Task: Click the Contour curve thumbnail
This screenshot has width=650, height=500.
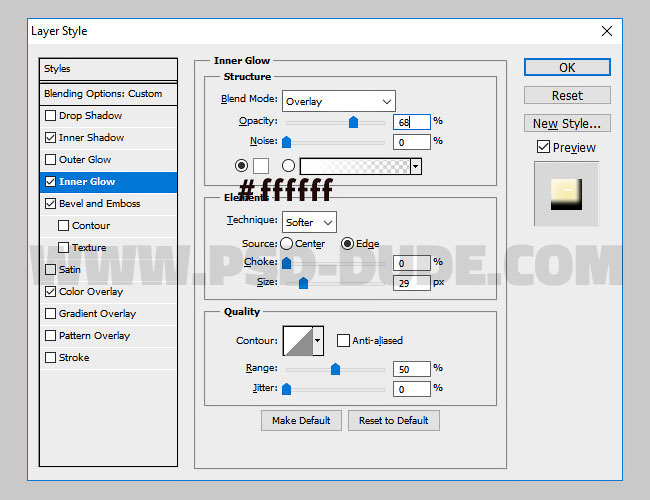Action: [298, 341]
